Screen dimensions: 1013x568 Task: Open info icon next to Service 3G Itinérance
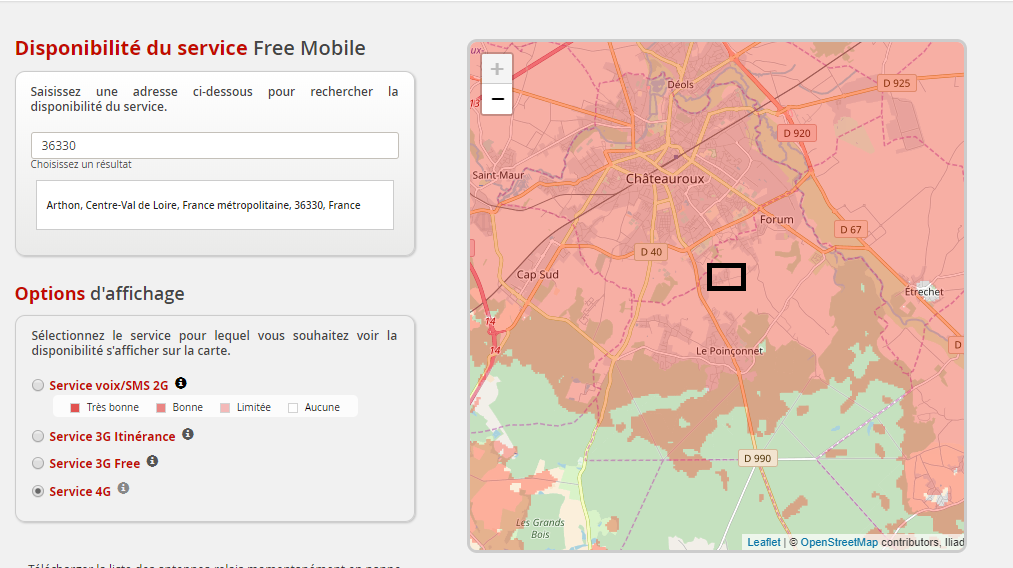tap(188, 435)
